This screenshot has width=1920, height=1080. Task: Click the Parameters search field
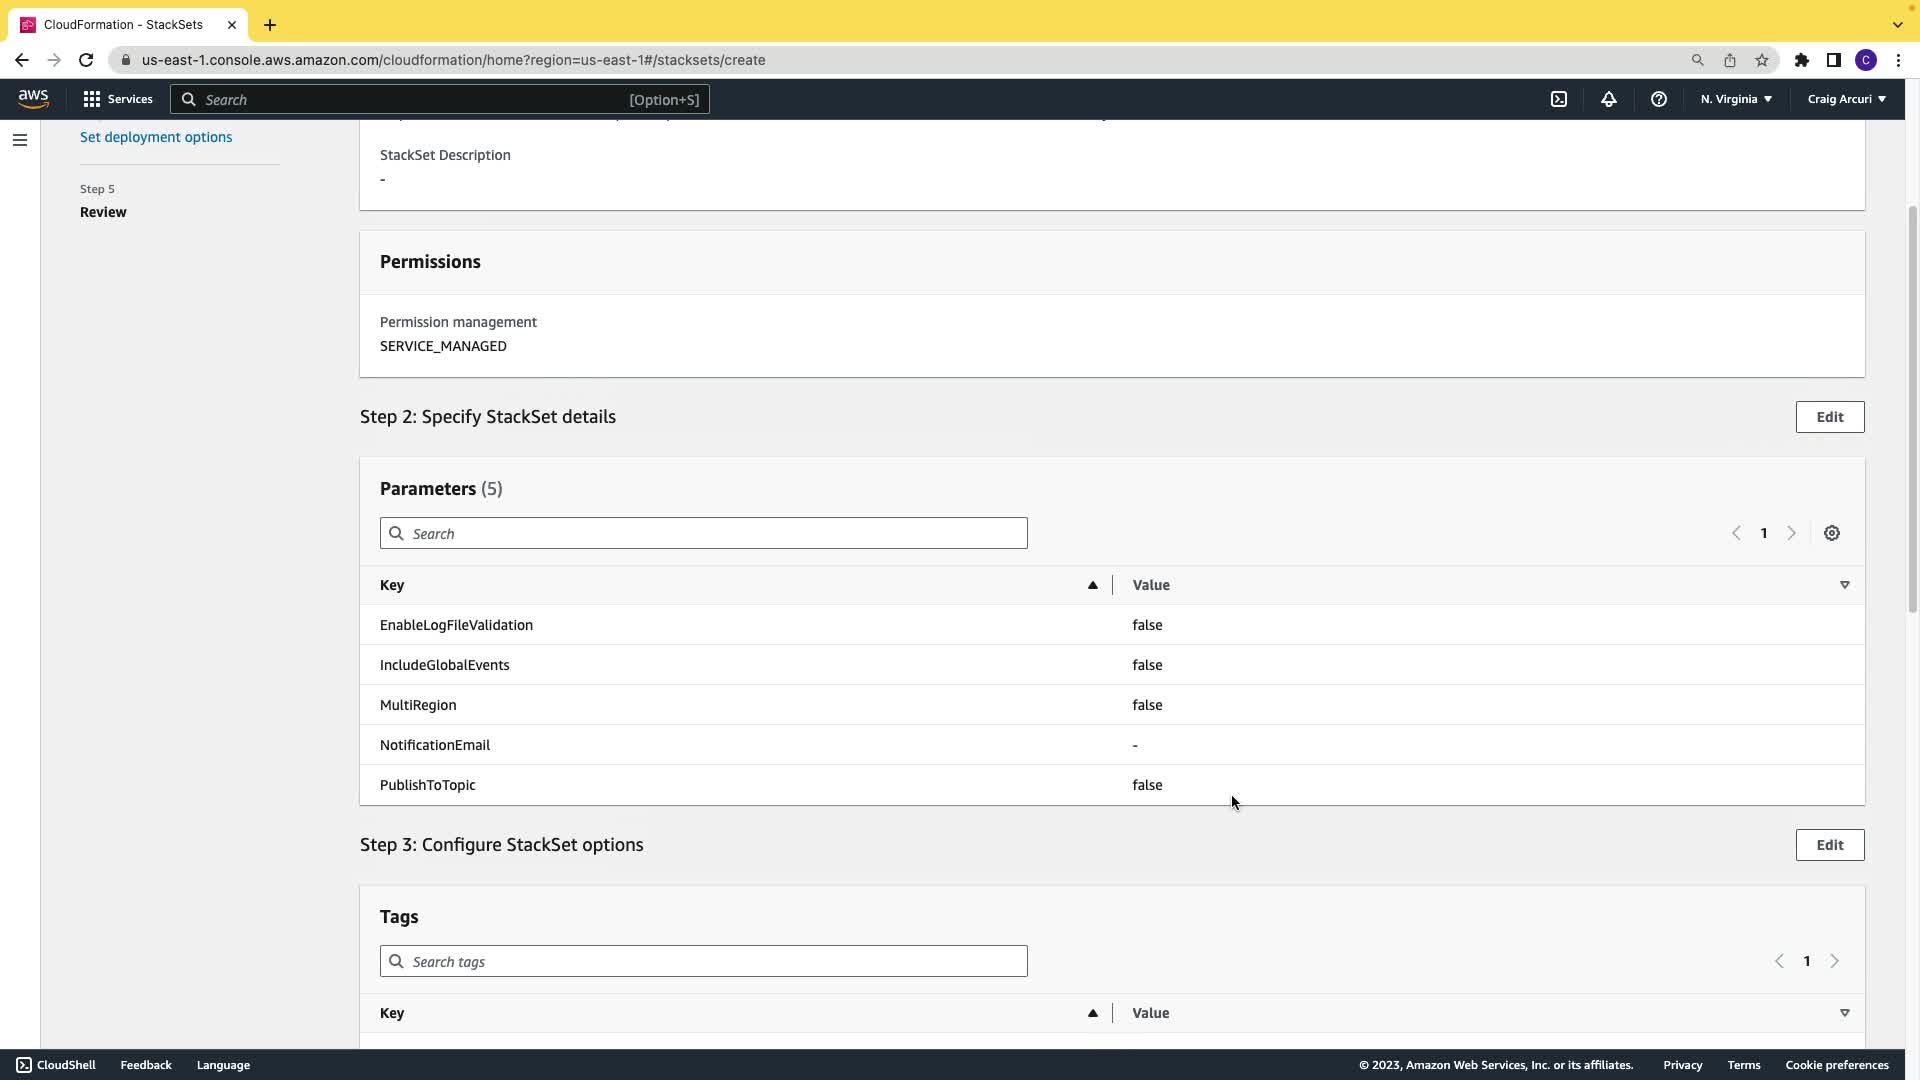[x=704, y=534]
